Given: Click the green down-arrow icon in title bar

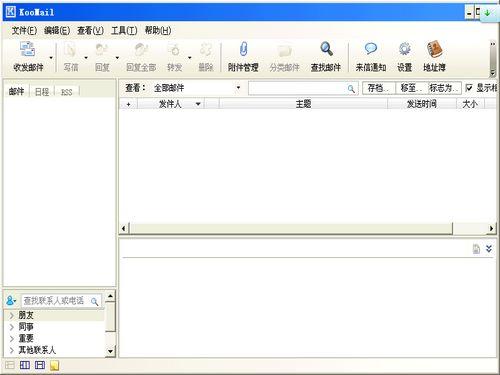Looking at the screenshot, I should (x=488, y=13).
